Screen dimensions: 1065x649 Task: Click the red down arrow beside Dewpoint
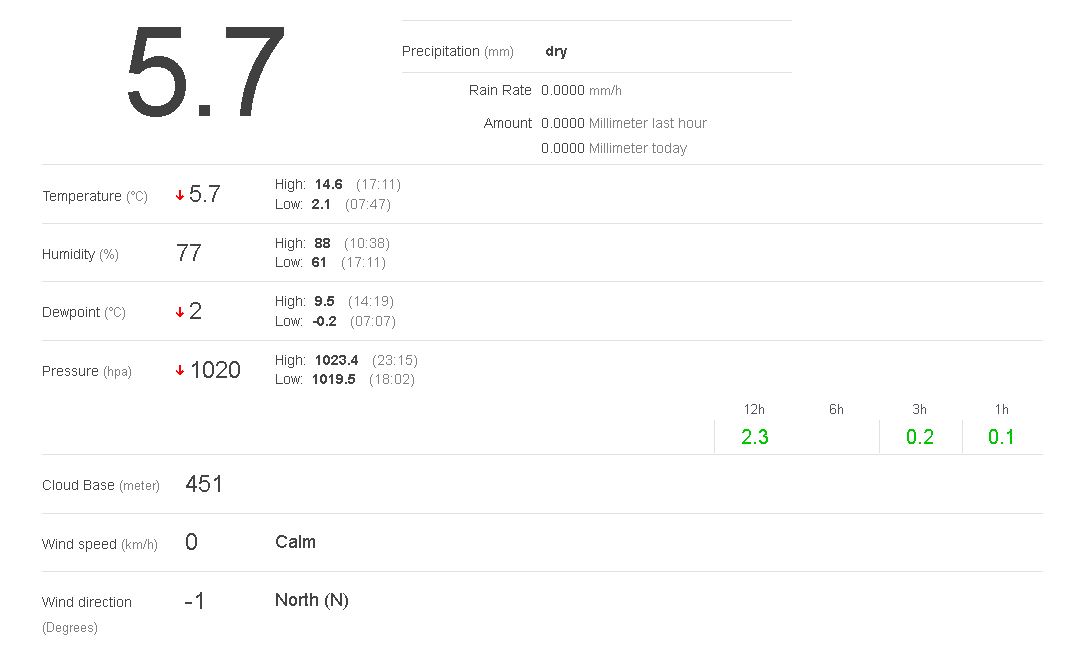180,312
